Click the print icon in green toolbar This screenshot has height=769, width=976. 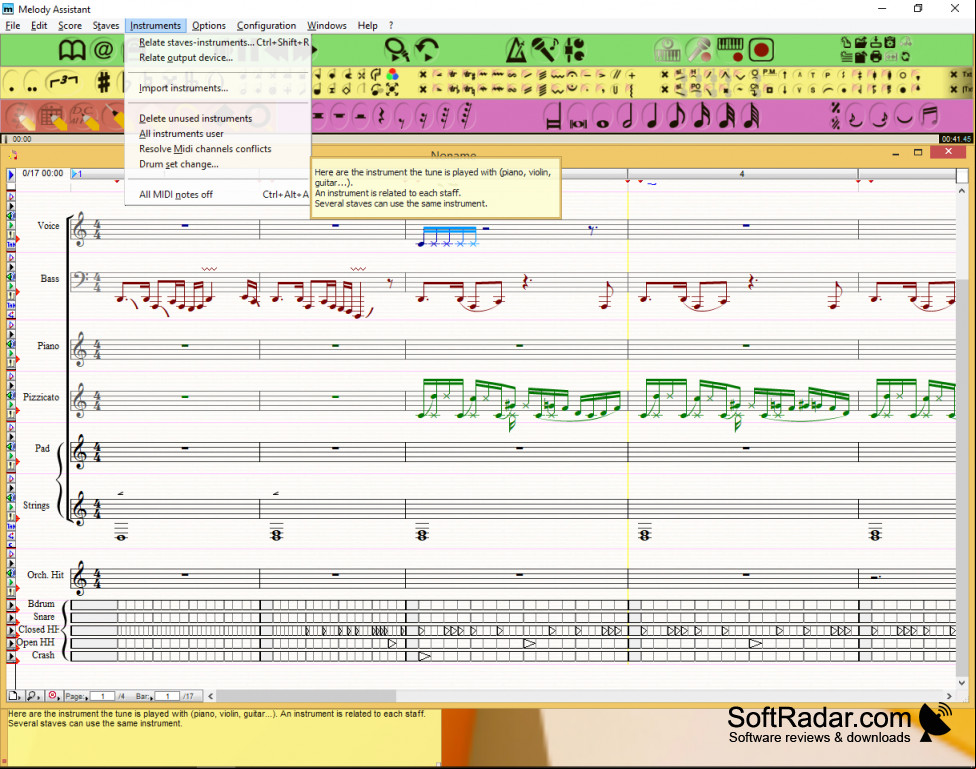pyautogui.click(x=876, y=57)
